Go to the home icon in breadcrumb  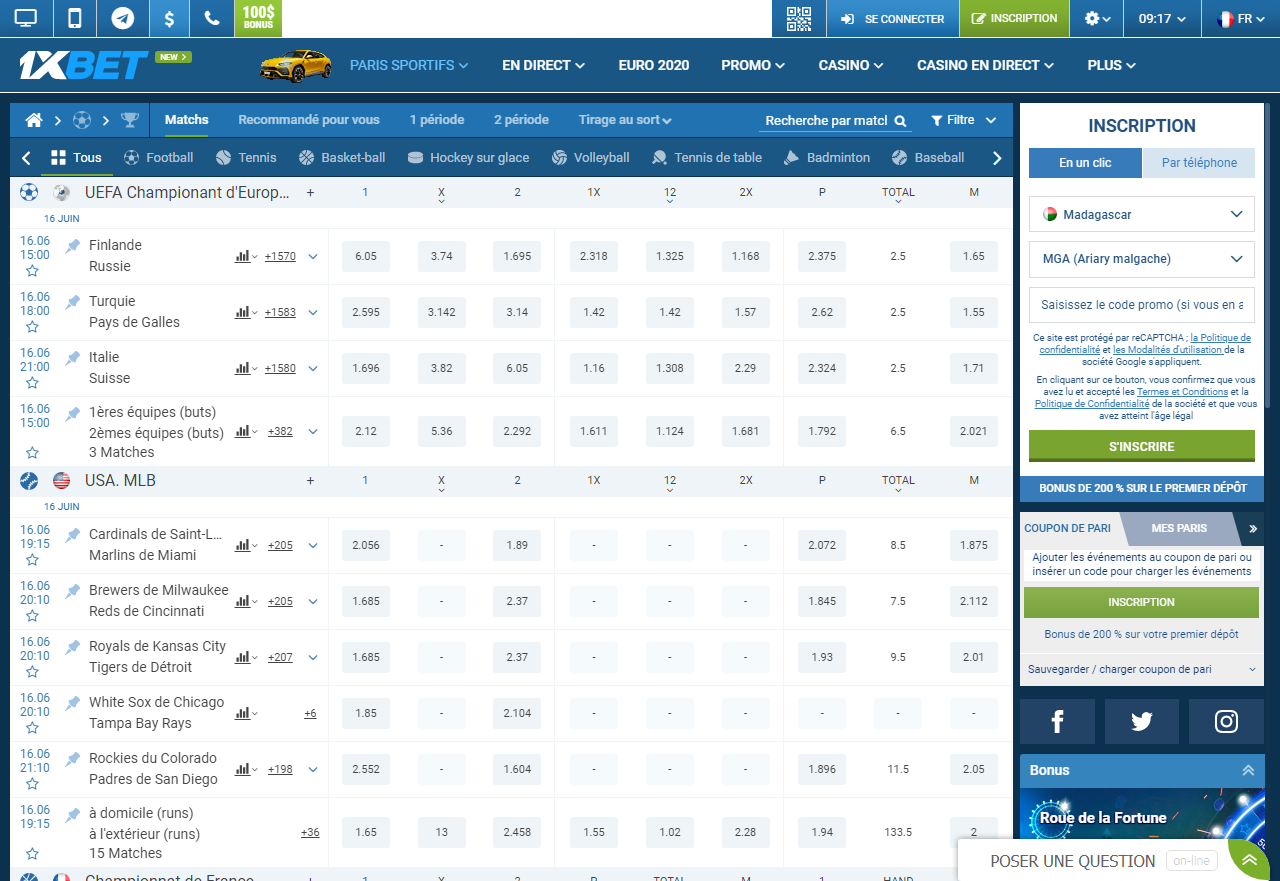point(34,120)
